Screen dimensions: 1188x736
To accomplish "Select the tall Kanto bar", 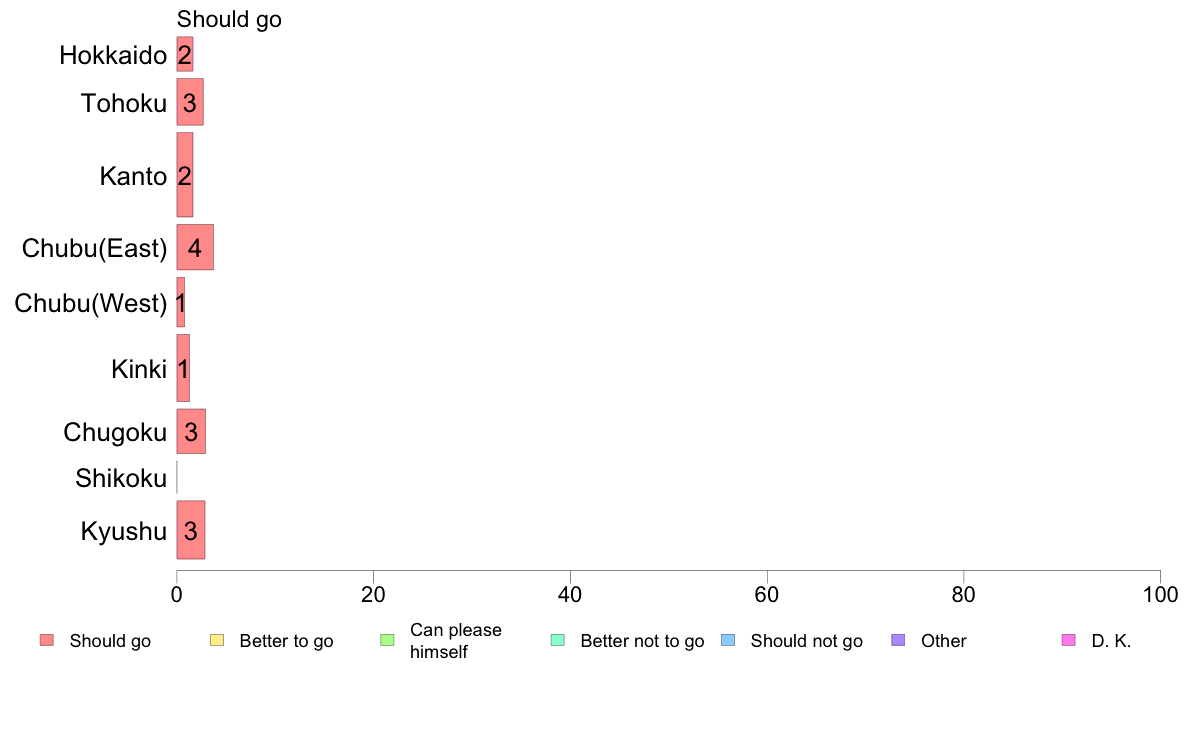I will [185, 175].
